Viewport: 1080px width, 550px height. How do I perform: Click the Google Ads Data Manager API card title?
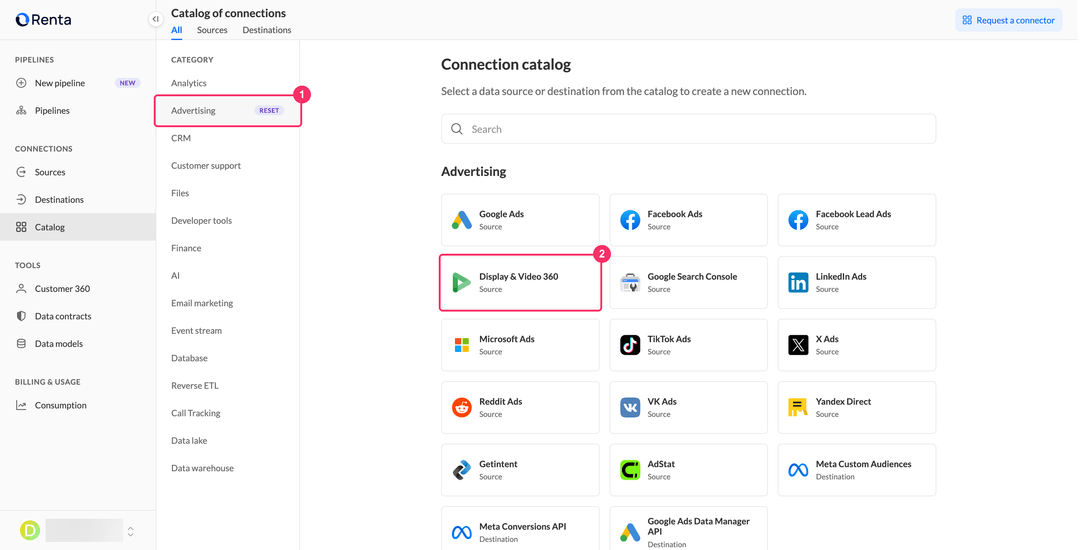[698, 527]
